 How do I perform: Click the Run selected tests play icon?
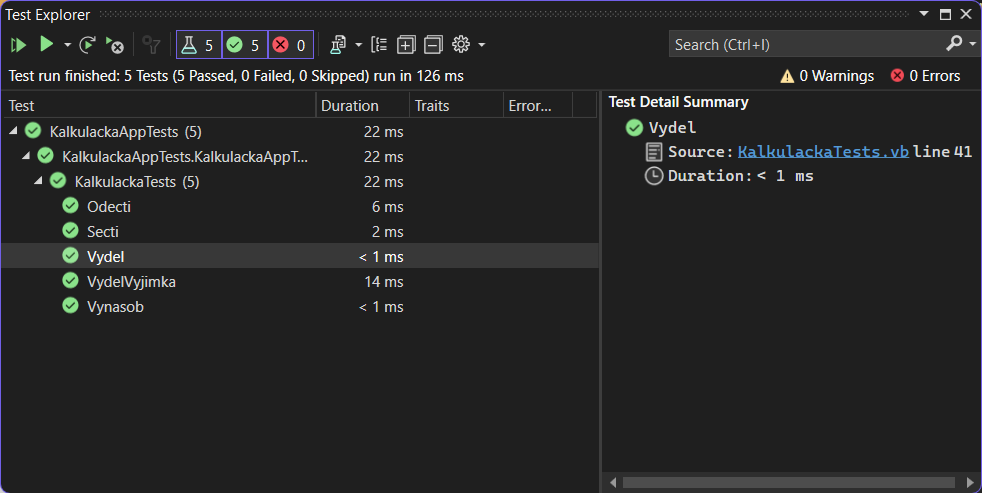tap(46, 44)
